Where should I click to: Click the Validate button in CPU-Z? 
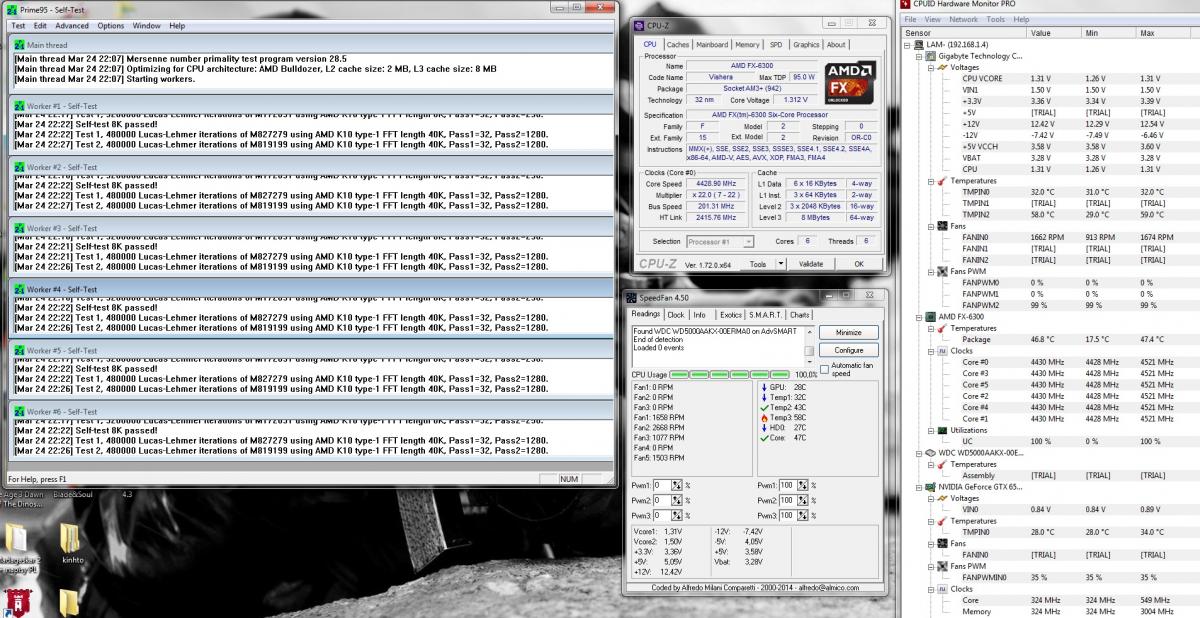[x=811, y=264]
